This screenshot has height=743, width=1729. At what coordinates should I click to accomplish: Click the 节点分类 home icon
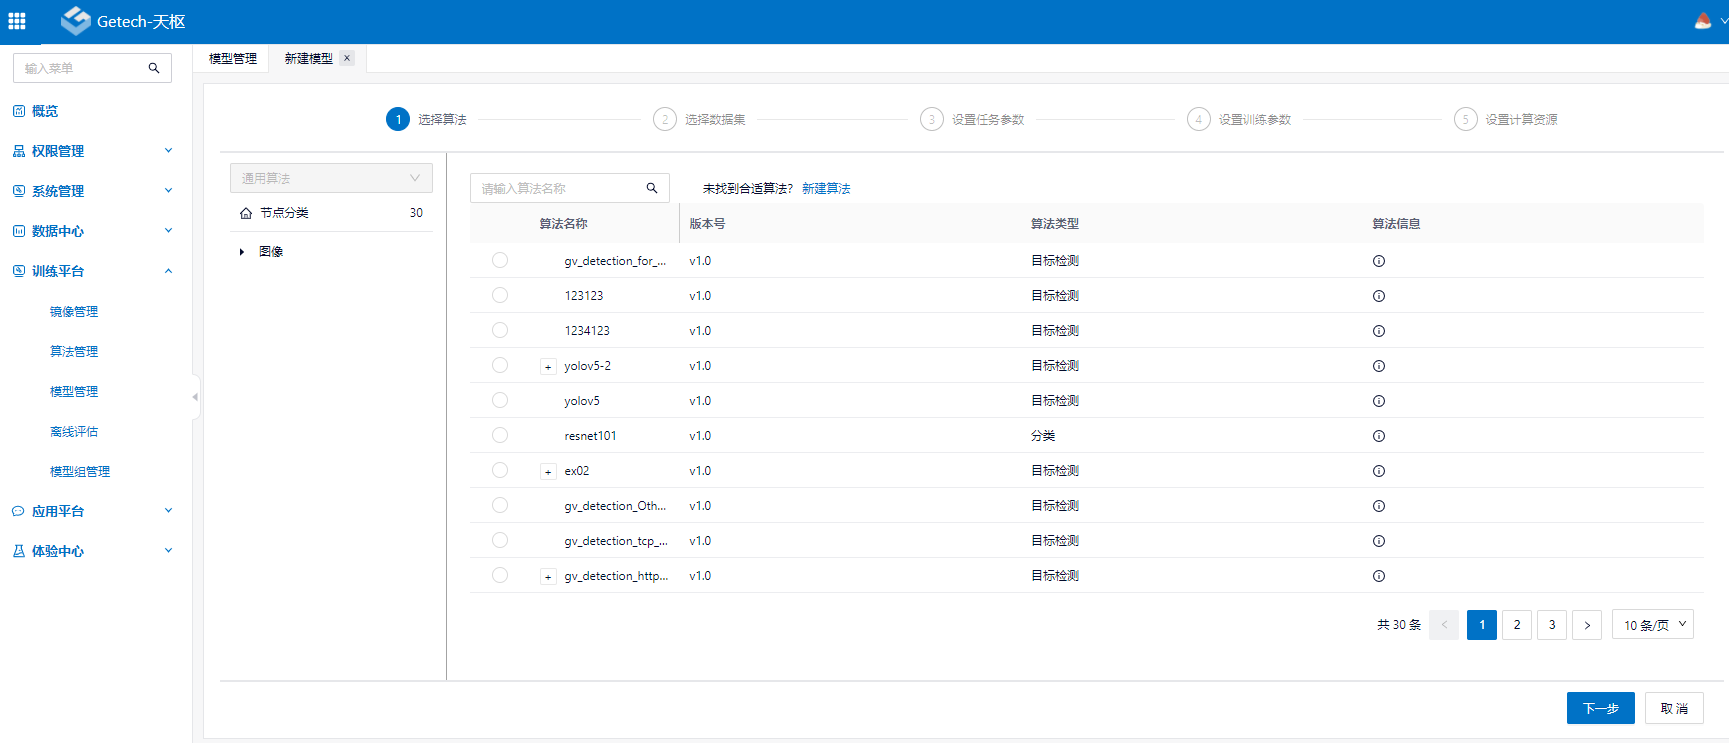(x=246, y=213)
